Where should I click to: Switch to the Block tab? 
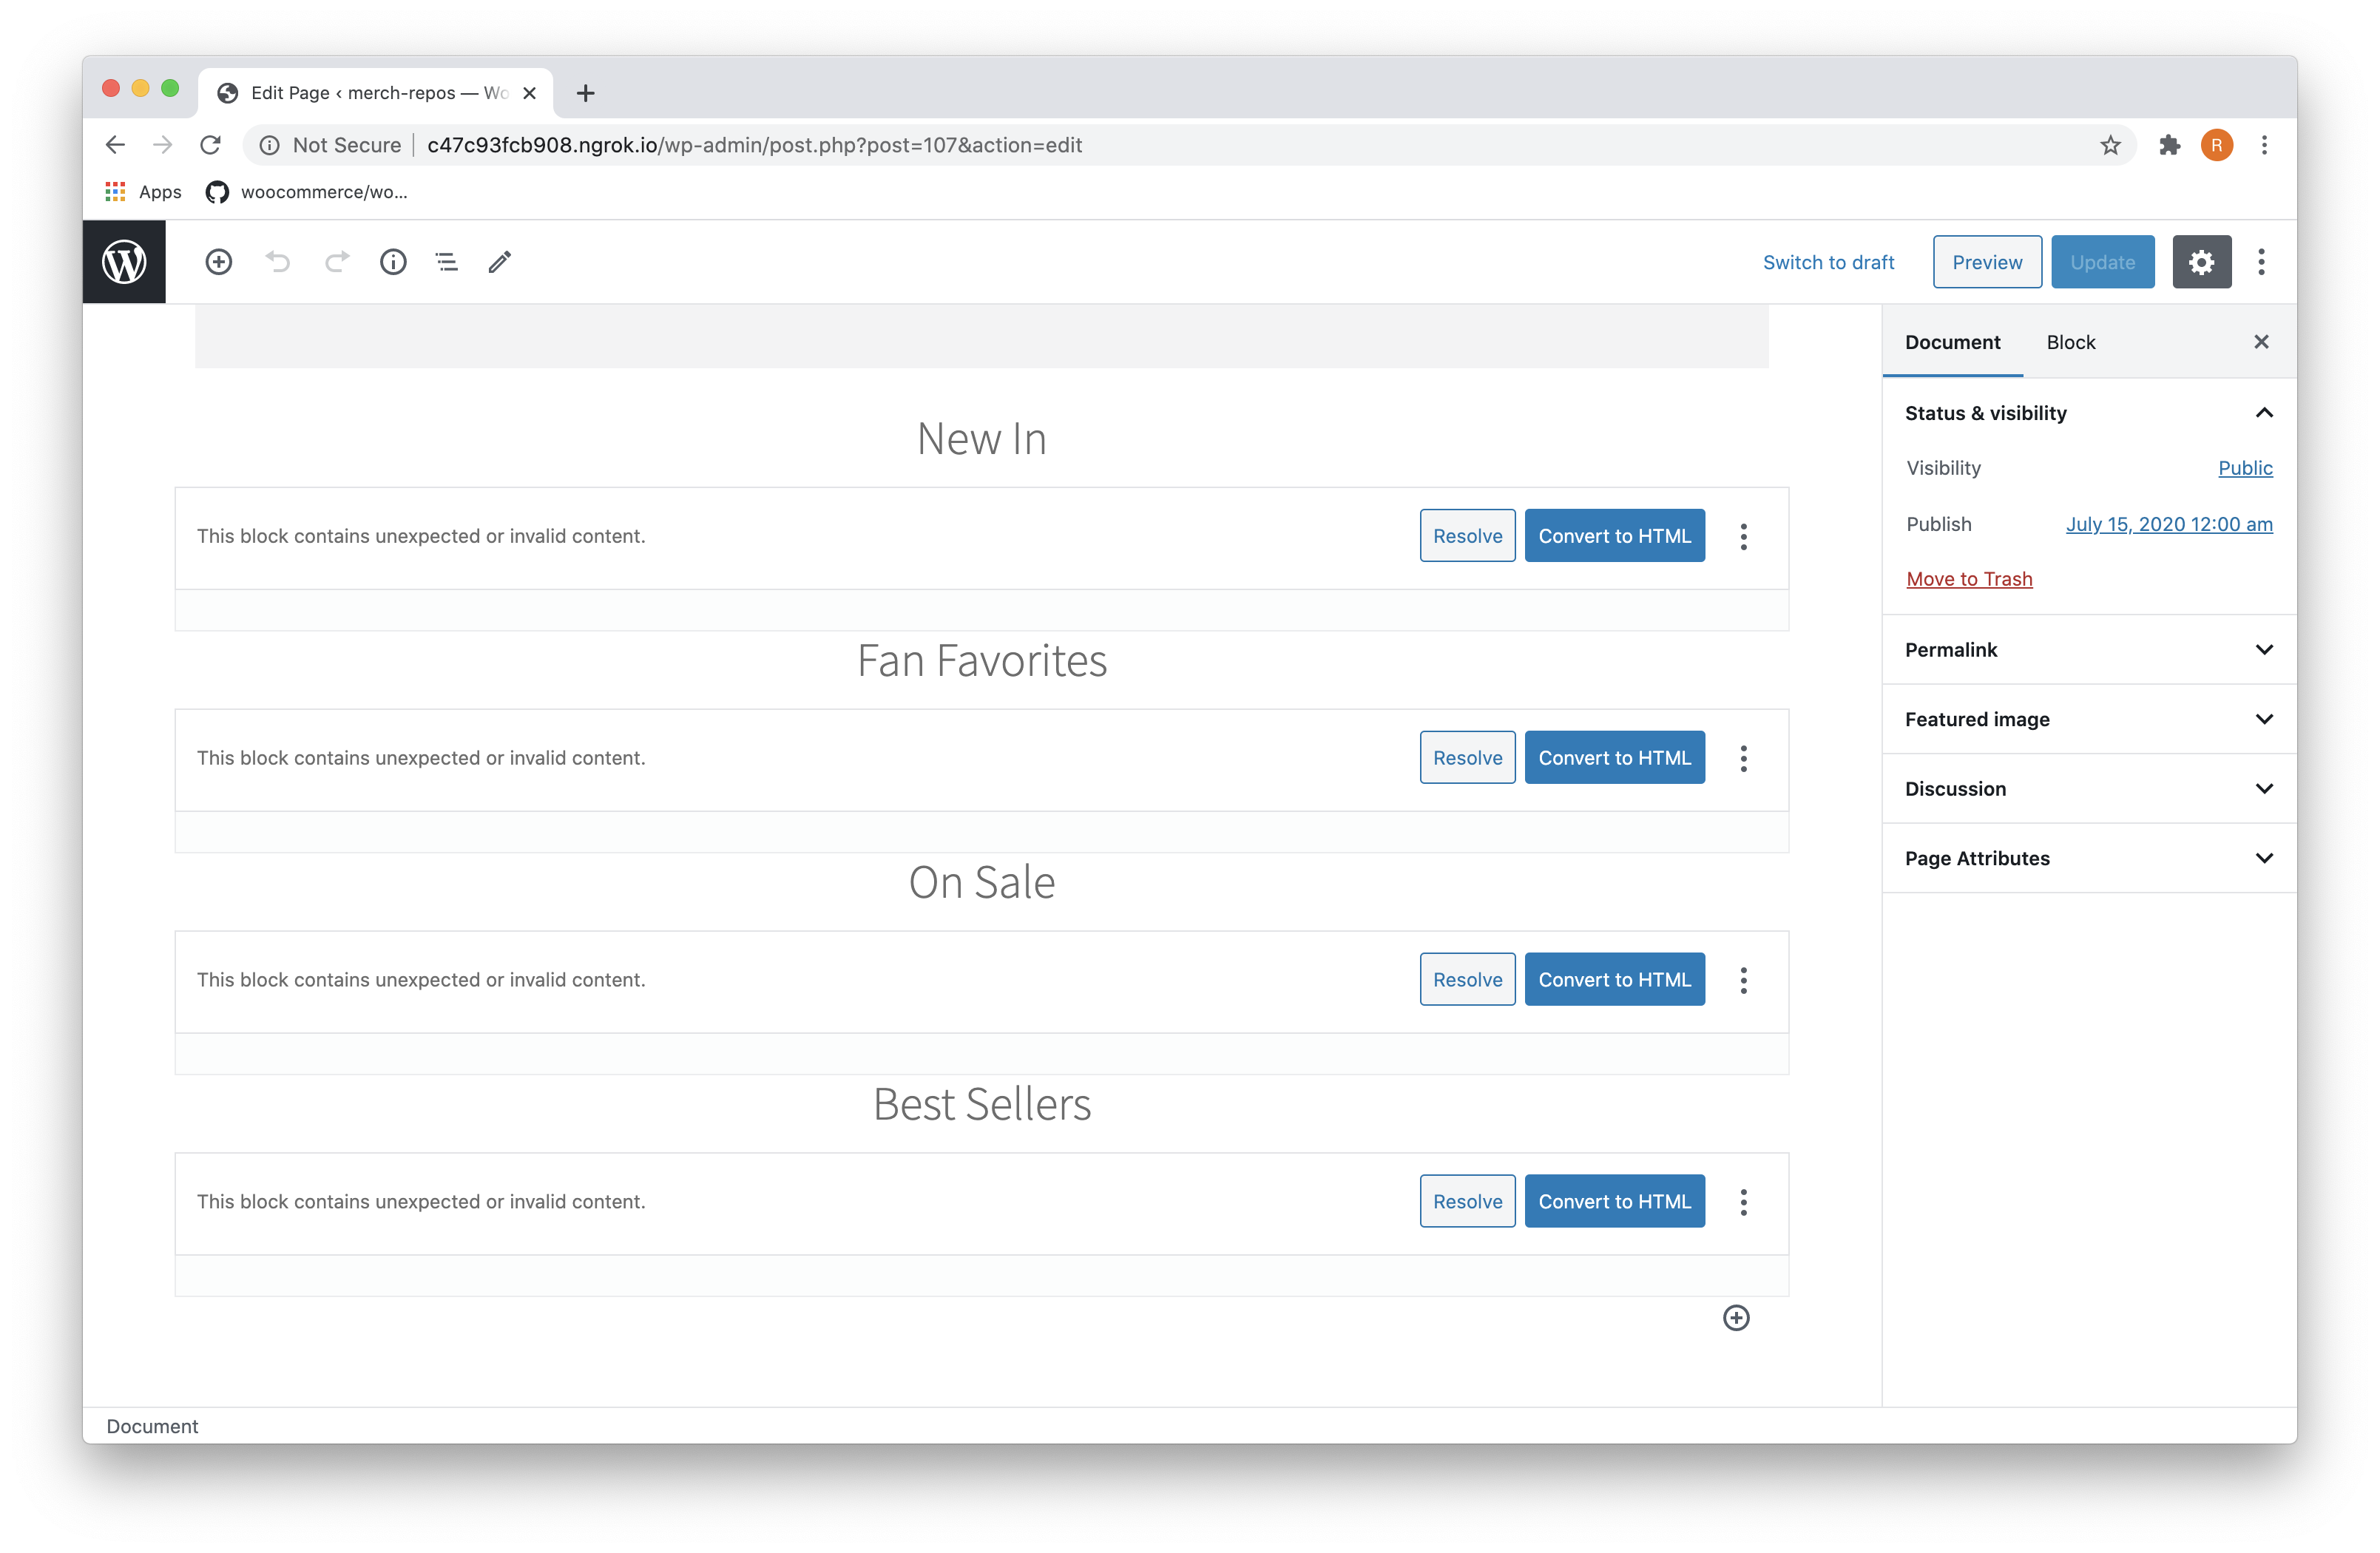pos(2070,341)
